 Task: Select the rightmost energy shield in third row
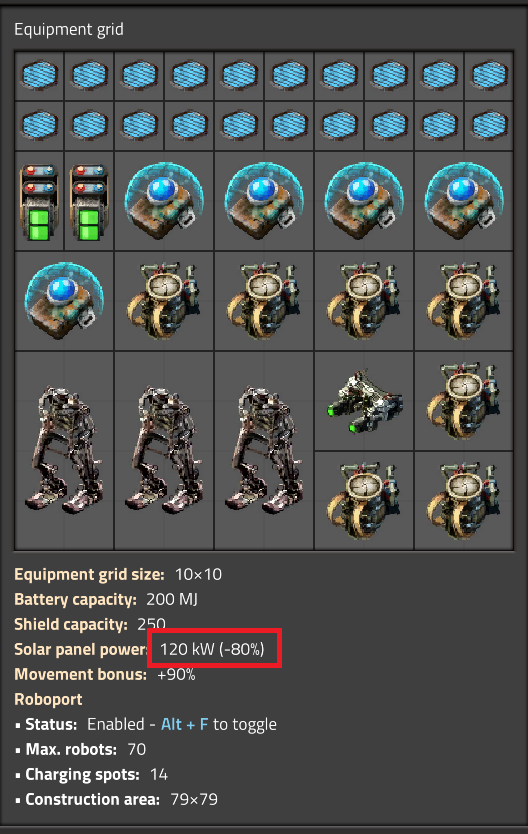point(464,201)
